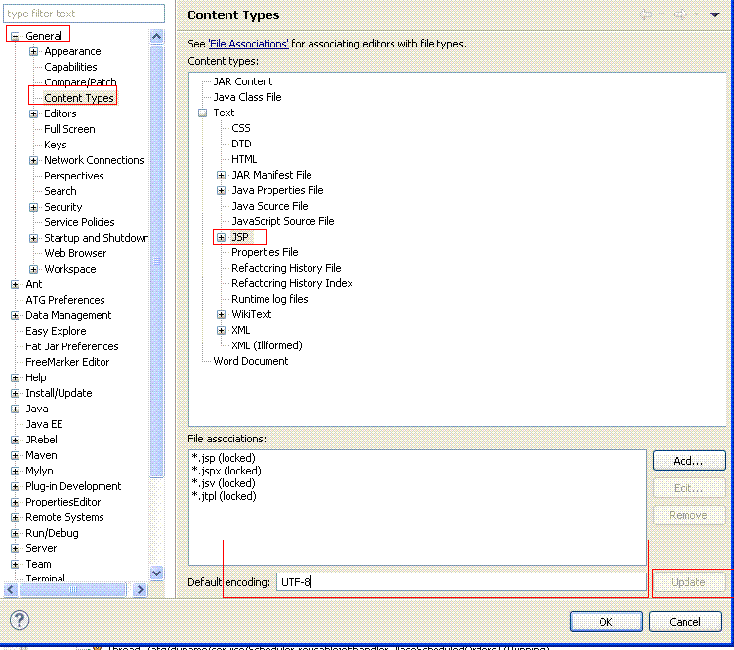Viewport: 734px width, 650px height.
Task: Select ATG Preferences page
Action: (x=65, y=300)
